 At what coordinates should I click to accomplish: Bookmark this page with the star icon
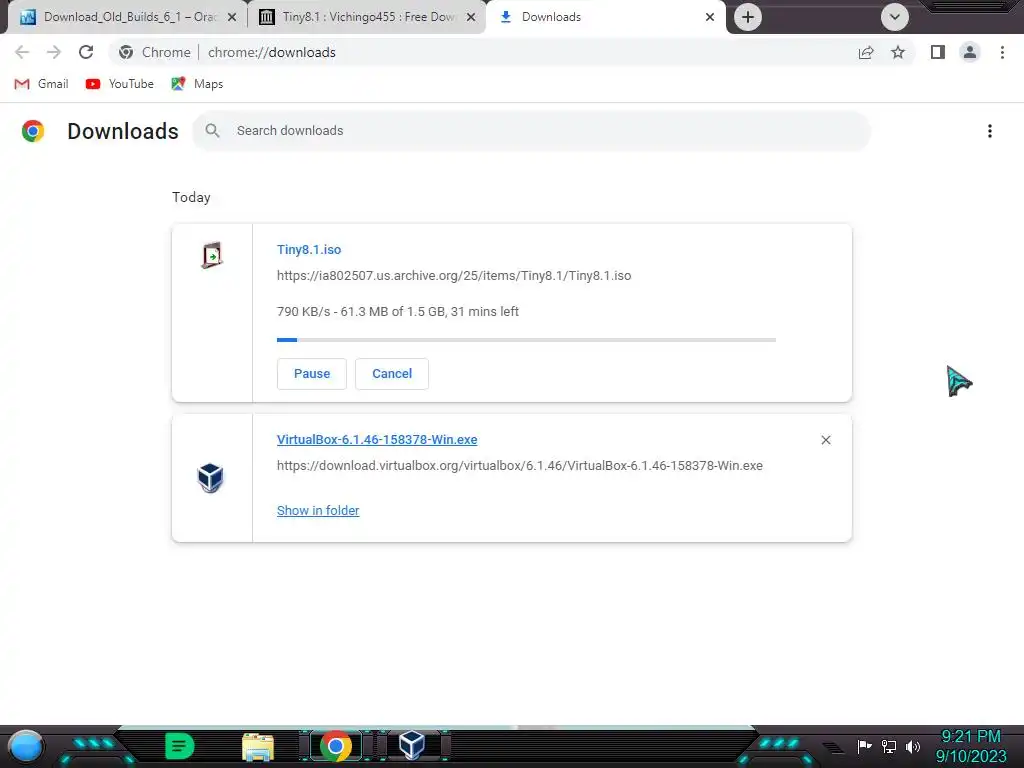pyautogui.click(x=898, y=52)
